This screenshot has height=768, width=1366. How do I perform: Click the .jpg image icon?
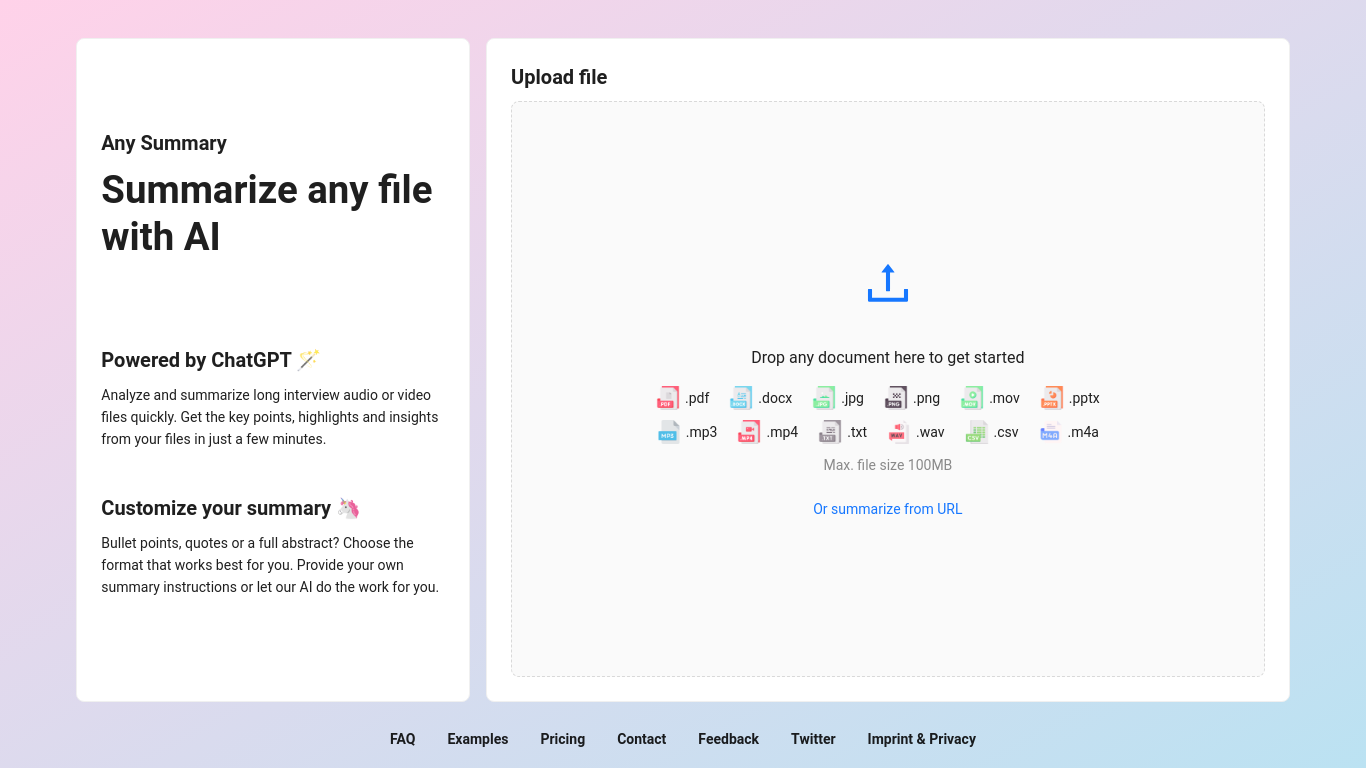click(x=822, y=397)
